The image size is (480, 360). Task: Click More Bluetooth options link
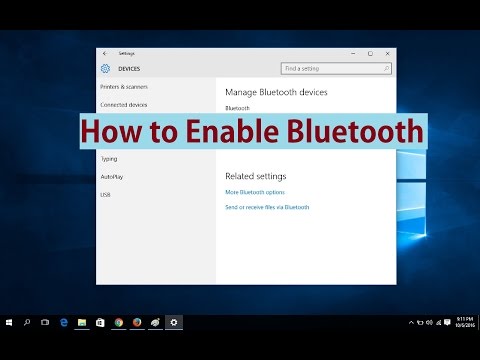255,192
